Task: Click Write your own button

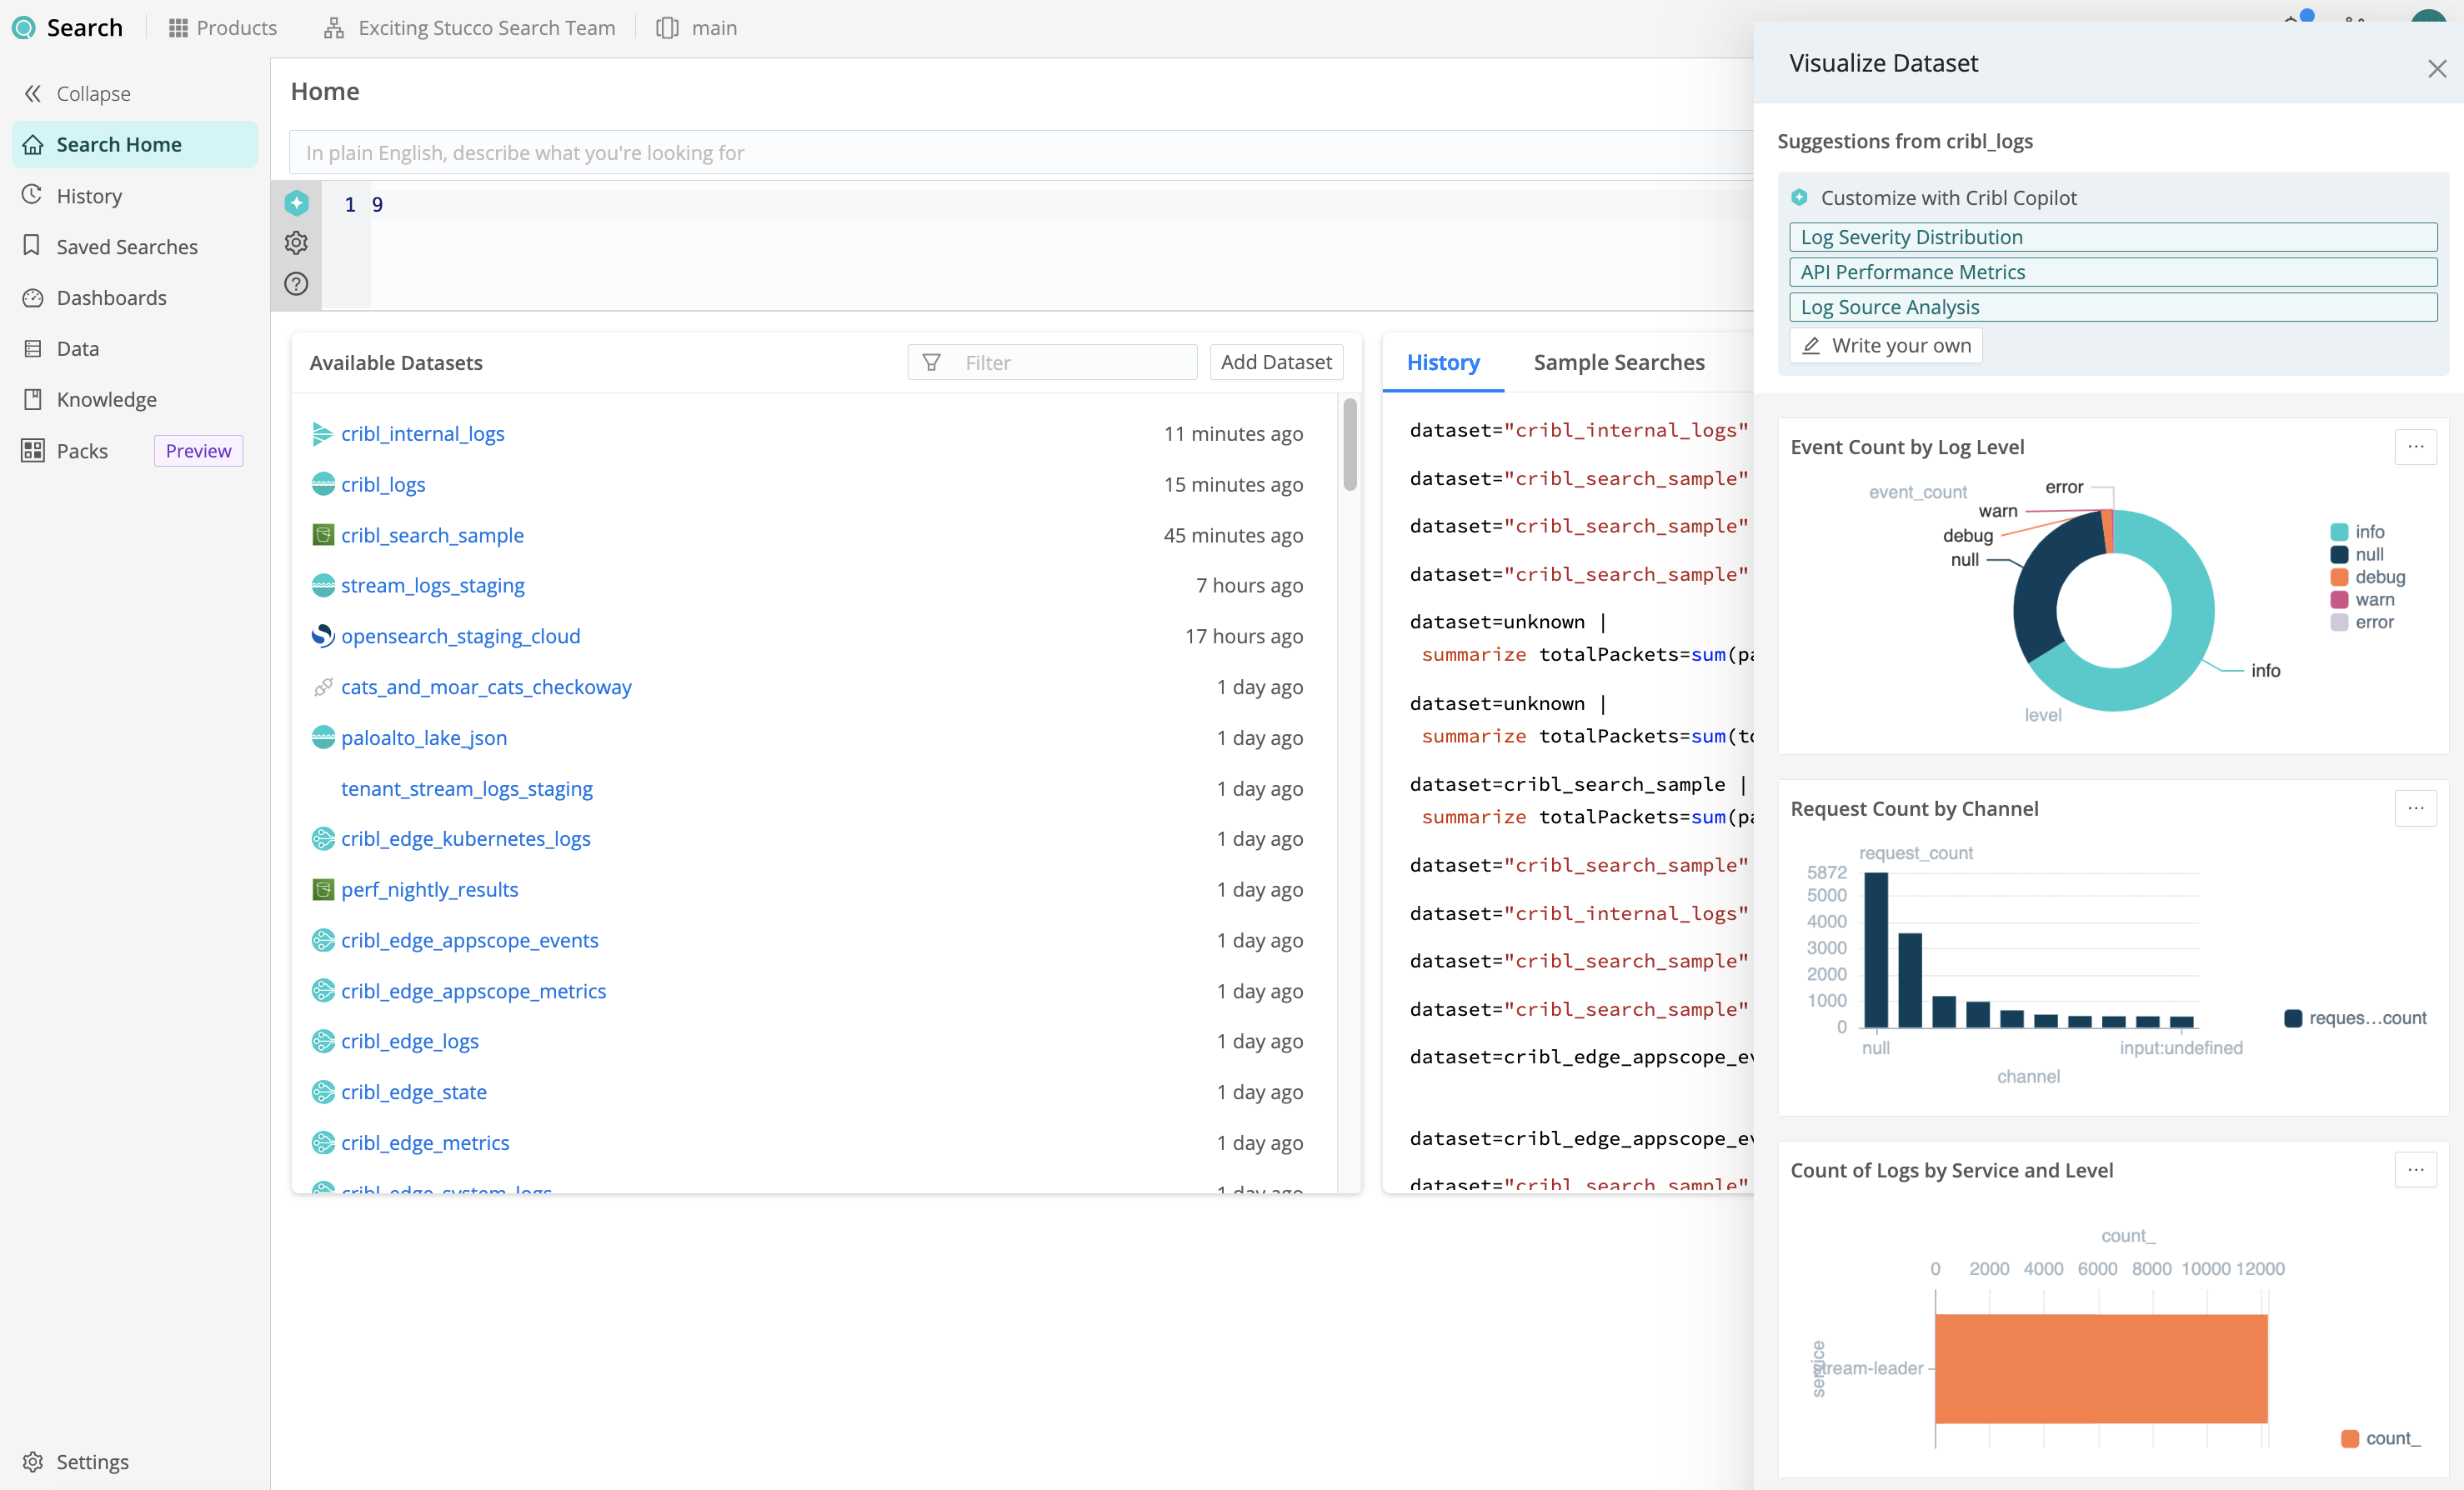Action: coord(1886,345)
